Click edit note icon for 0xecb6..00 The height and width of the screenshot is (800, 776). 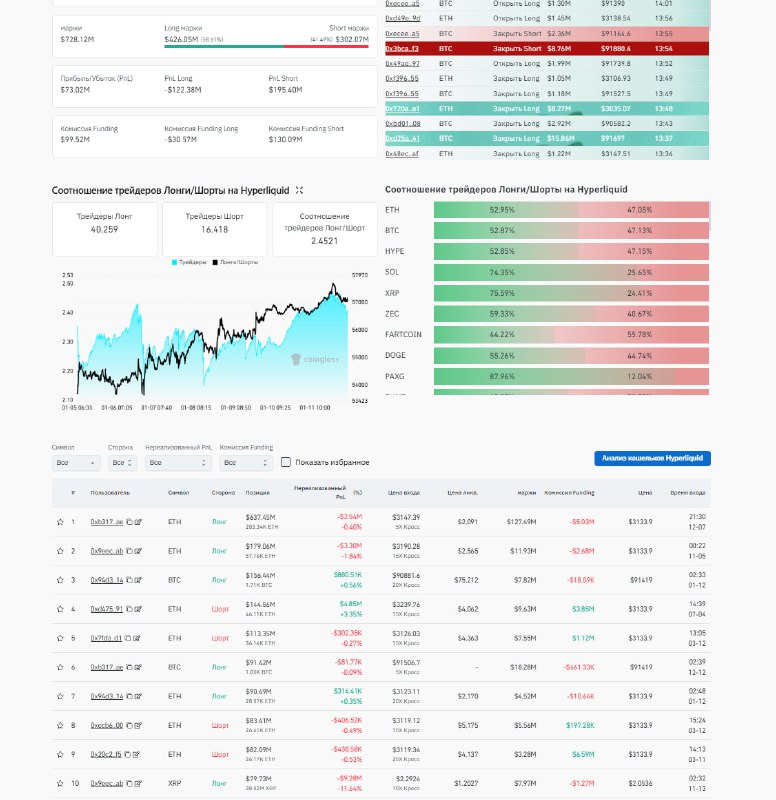coord(138,725)
